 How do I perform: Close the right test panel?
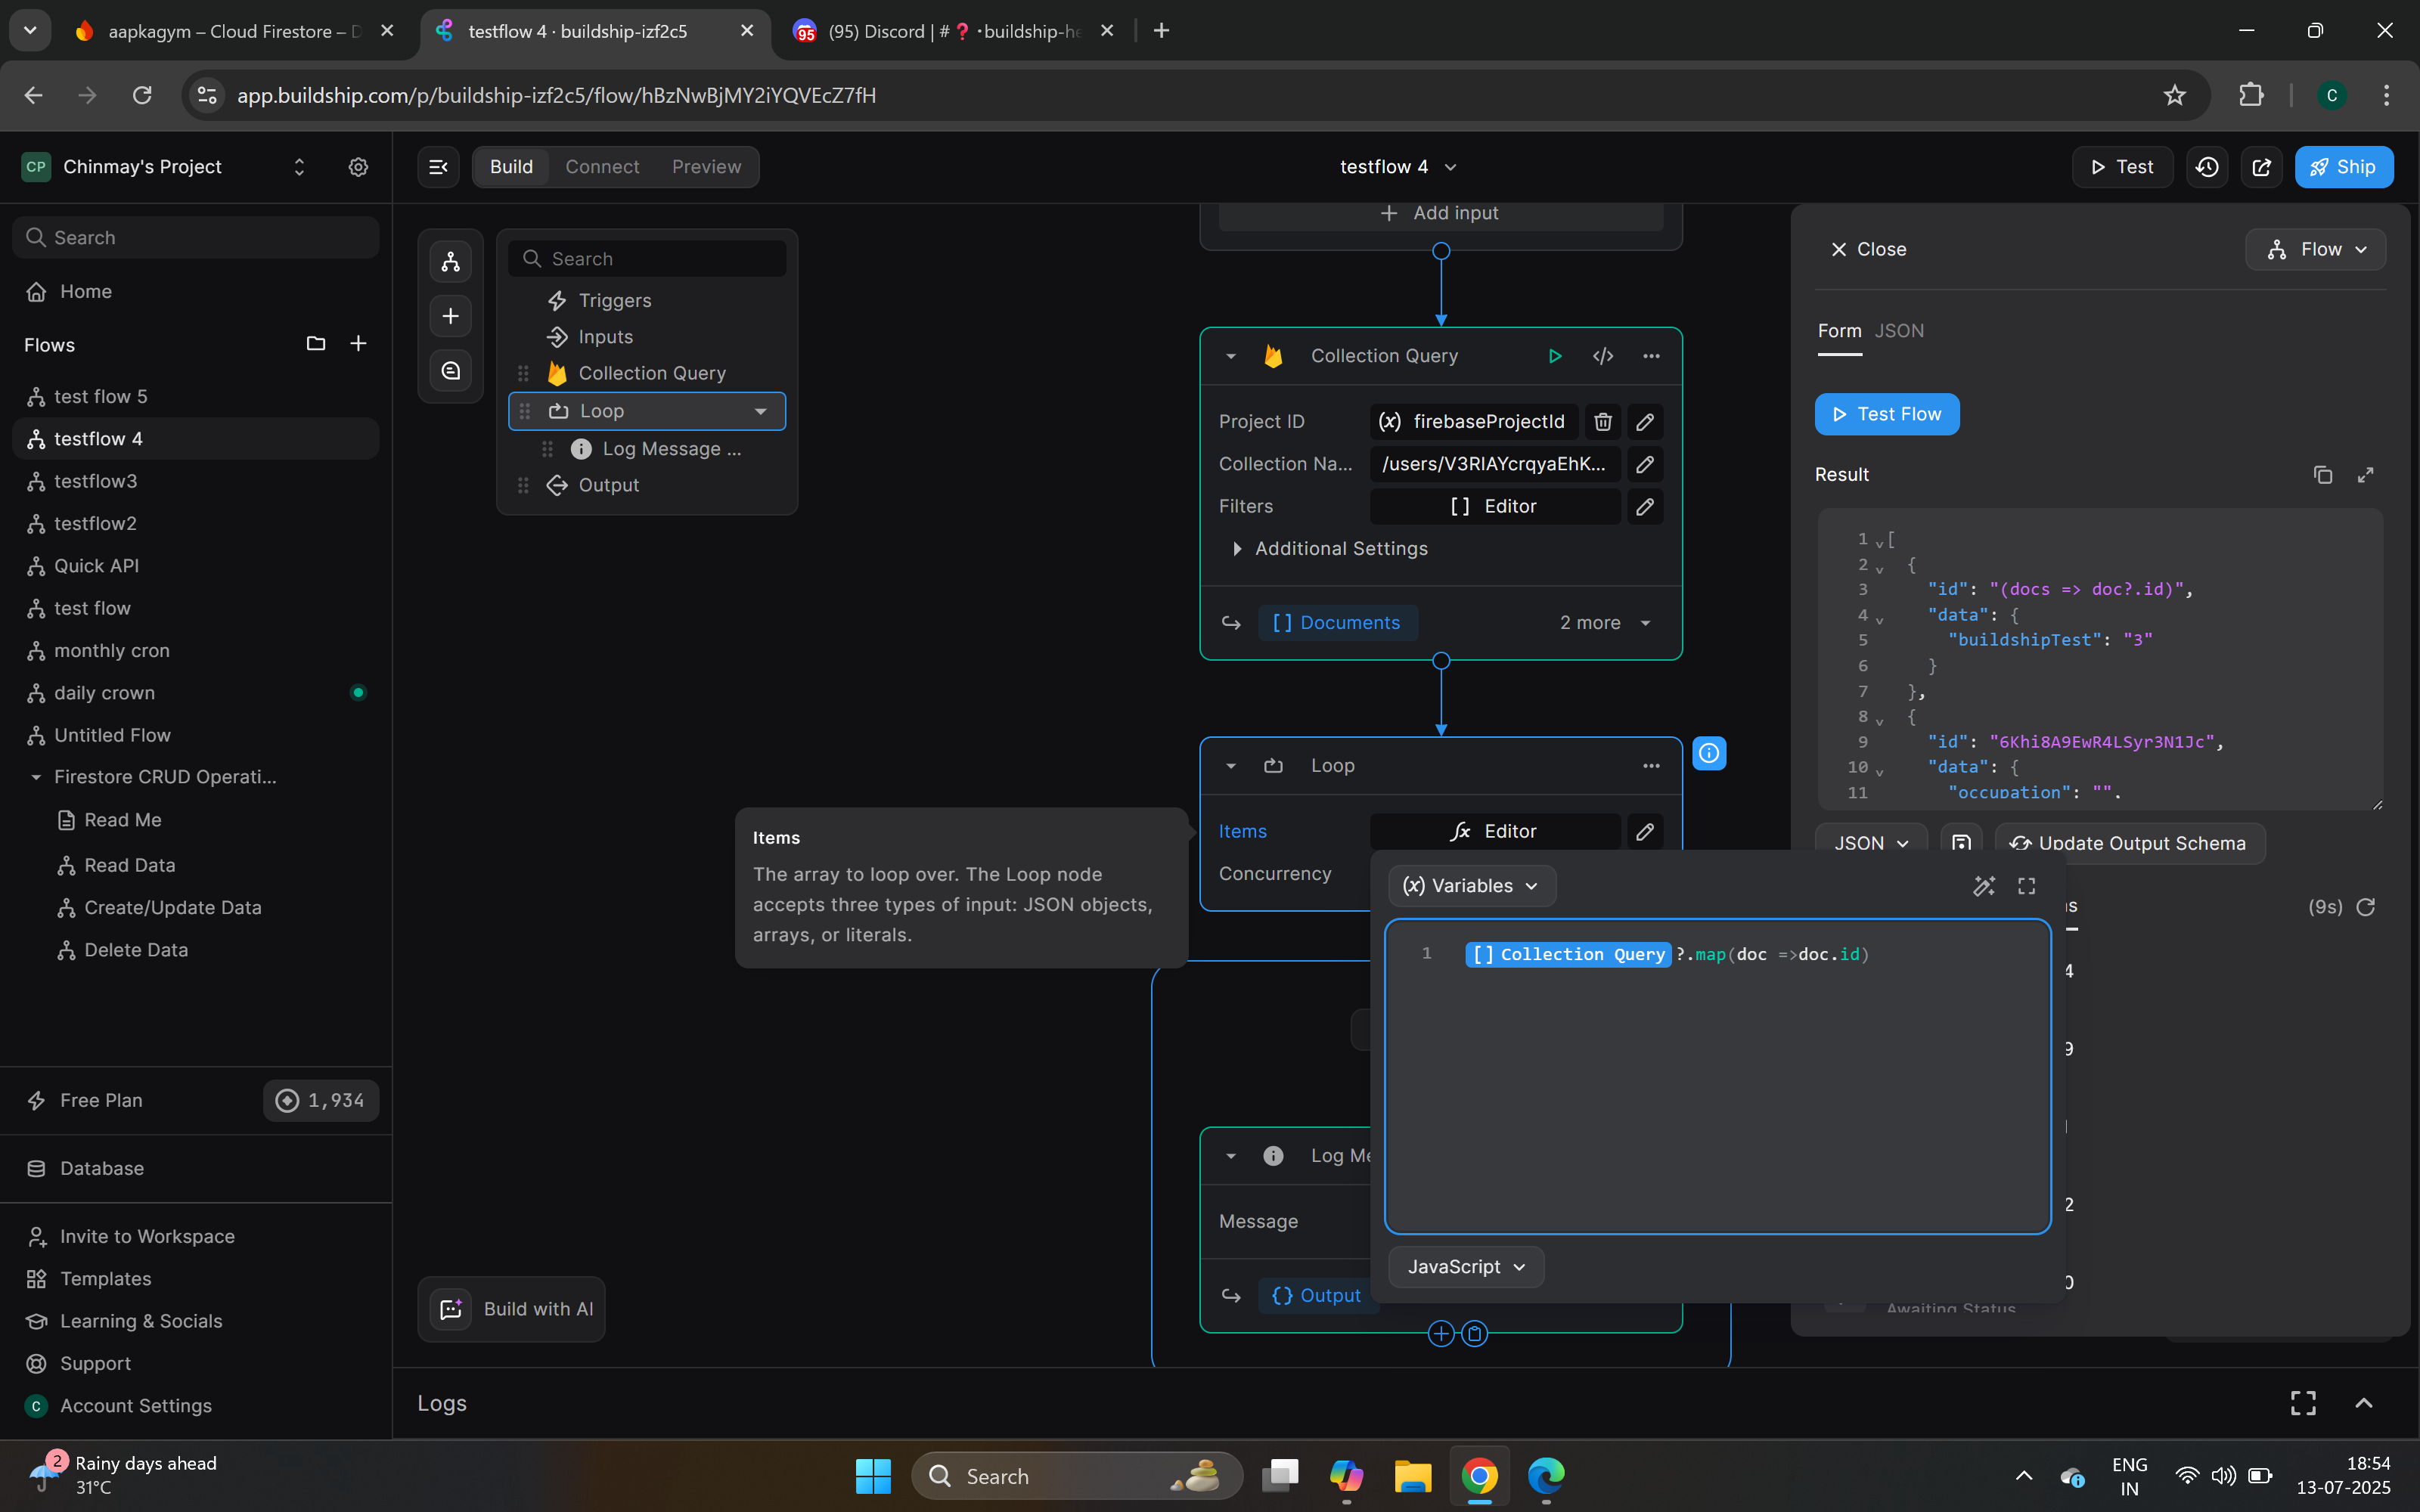1868,250
